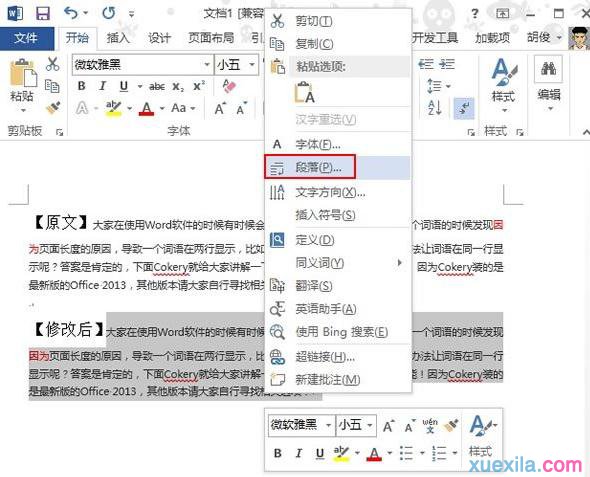Click the Text Effects outlined A icon
The image size is (590, 477).
(x=82, y=108)
